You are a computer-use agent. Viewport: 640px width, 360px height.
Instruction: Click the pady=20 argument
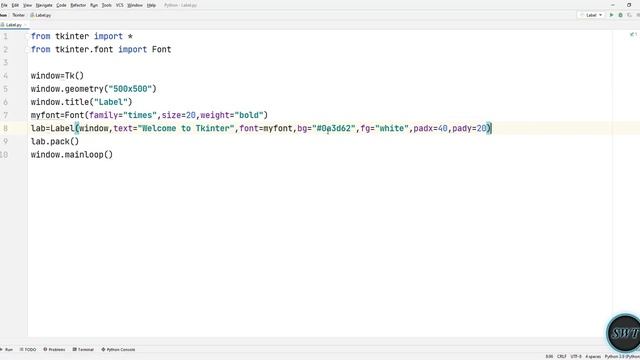click(x=469, y=128)
